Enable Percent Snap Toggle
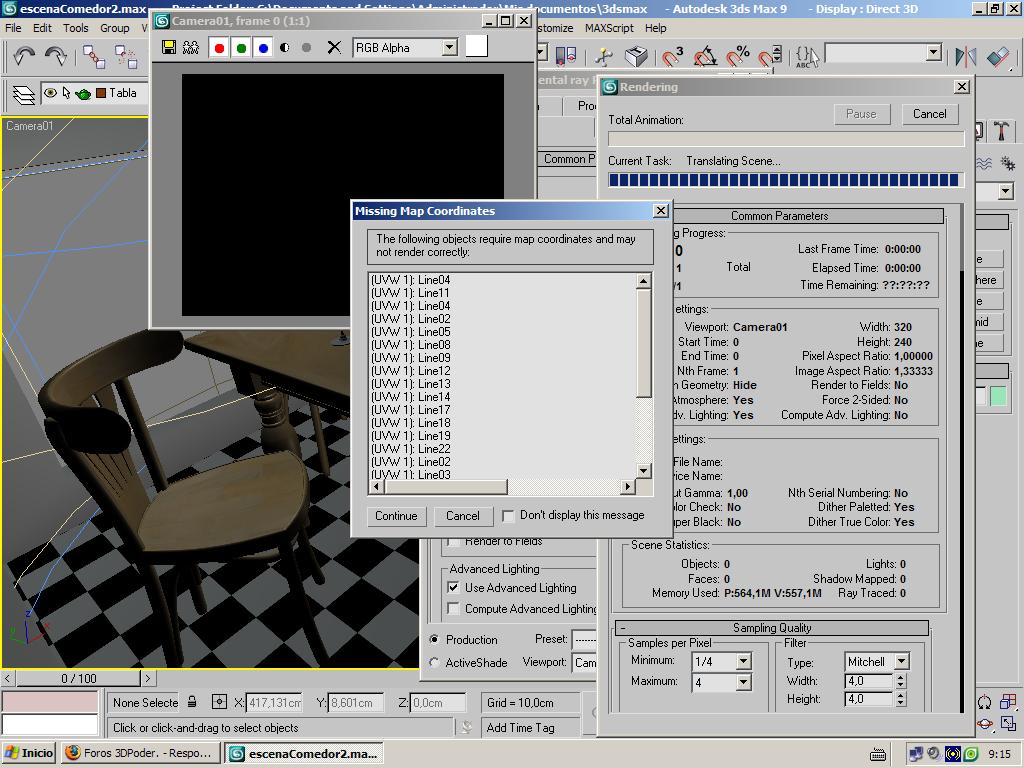 coord(738,56)
